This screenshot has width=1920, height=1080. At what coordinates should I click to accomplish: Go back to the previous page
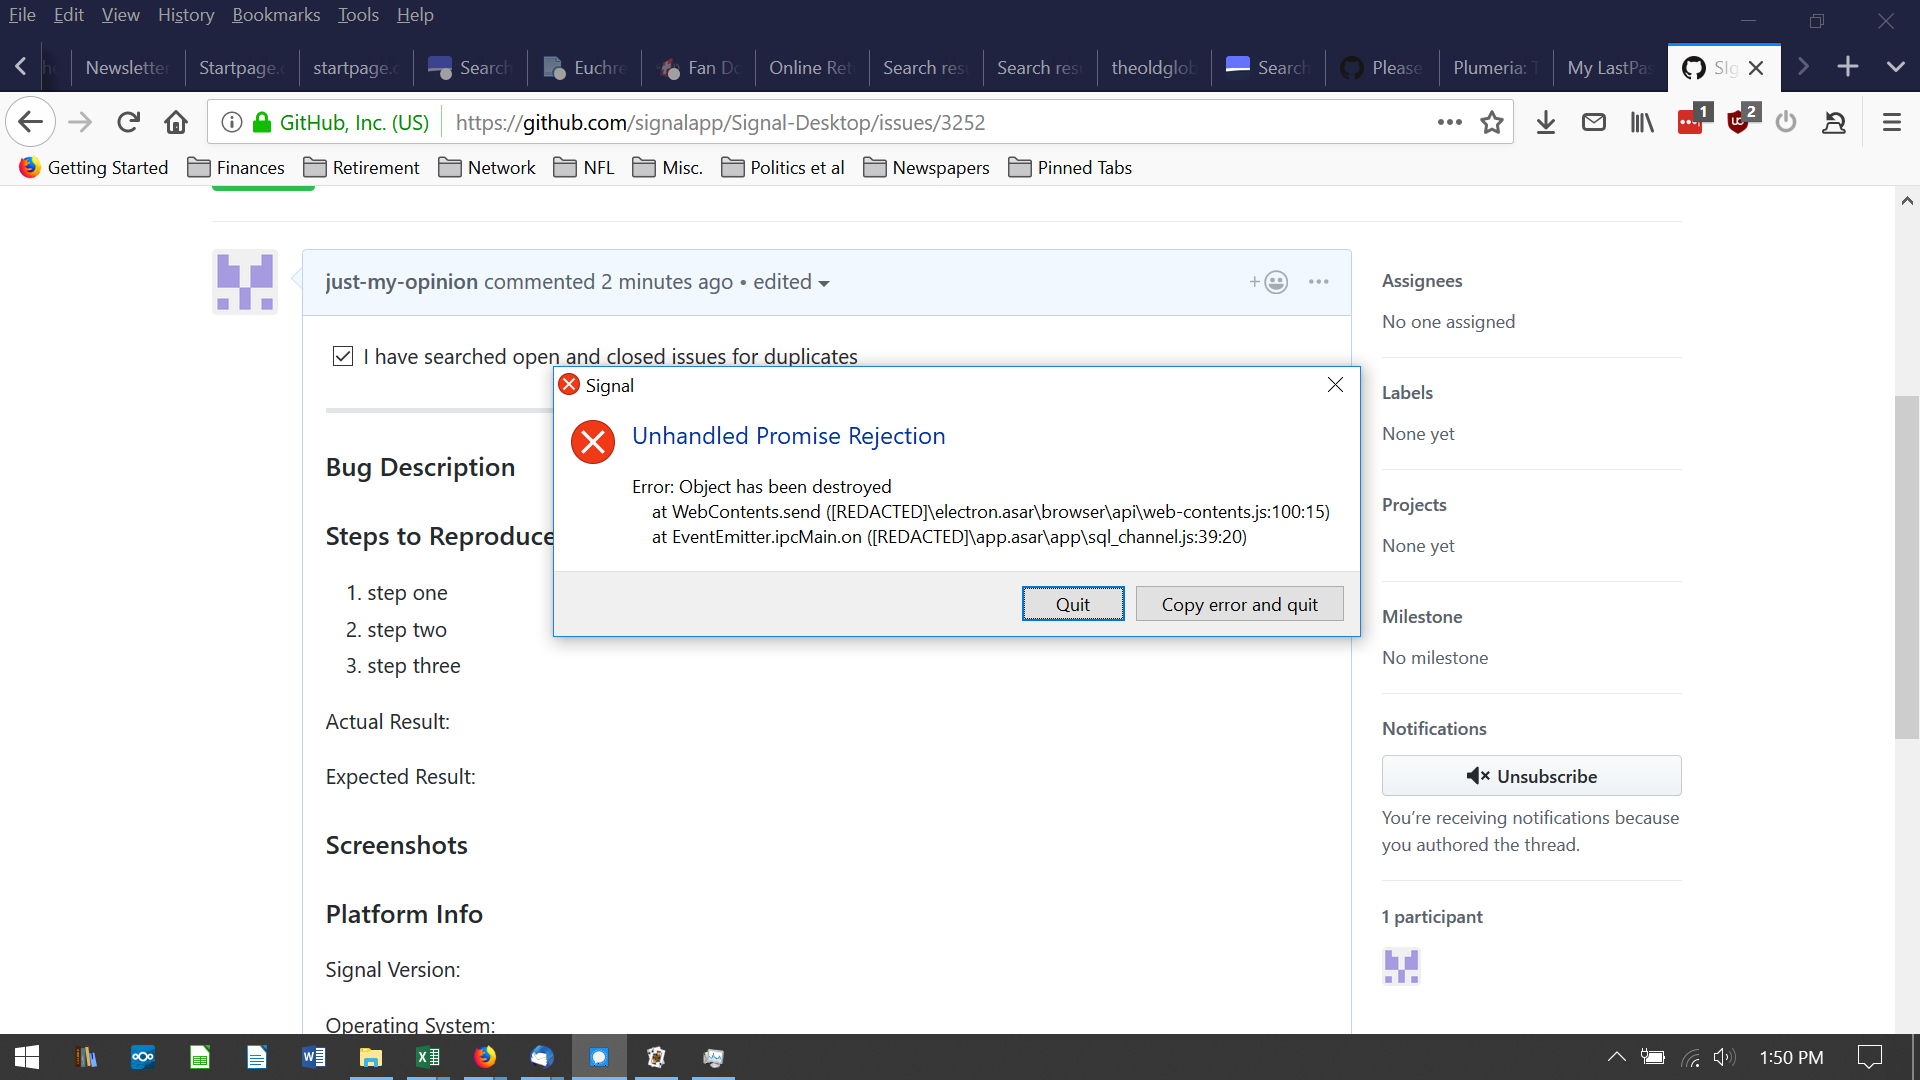pos(30,122)
